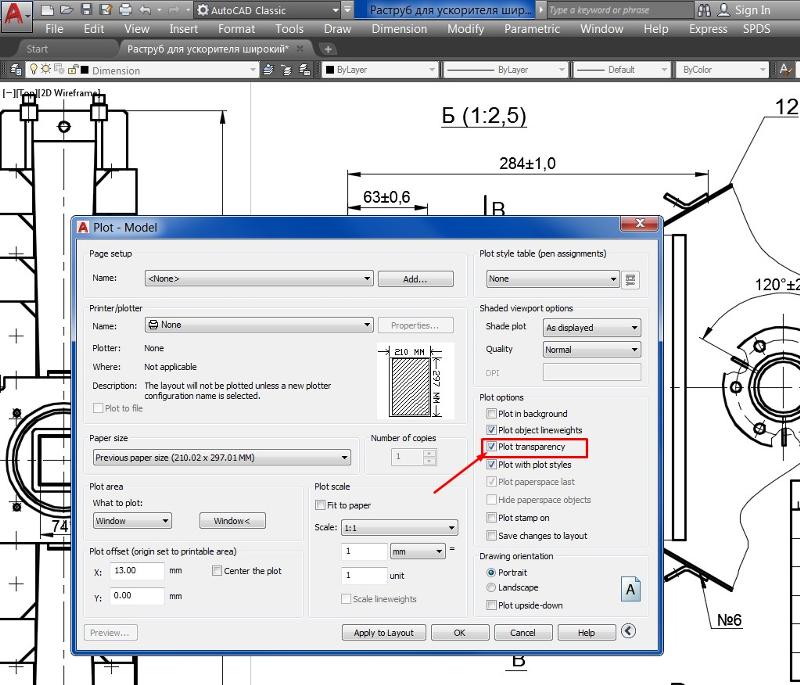Open the ByLayer color control dropdown

[380, 70]
